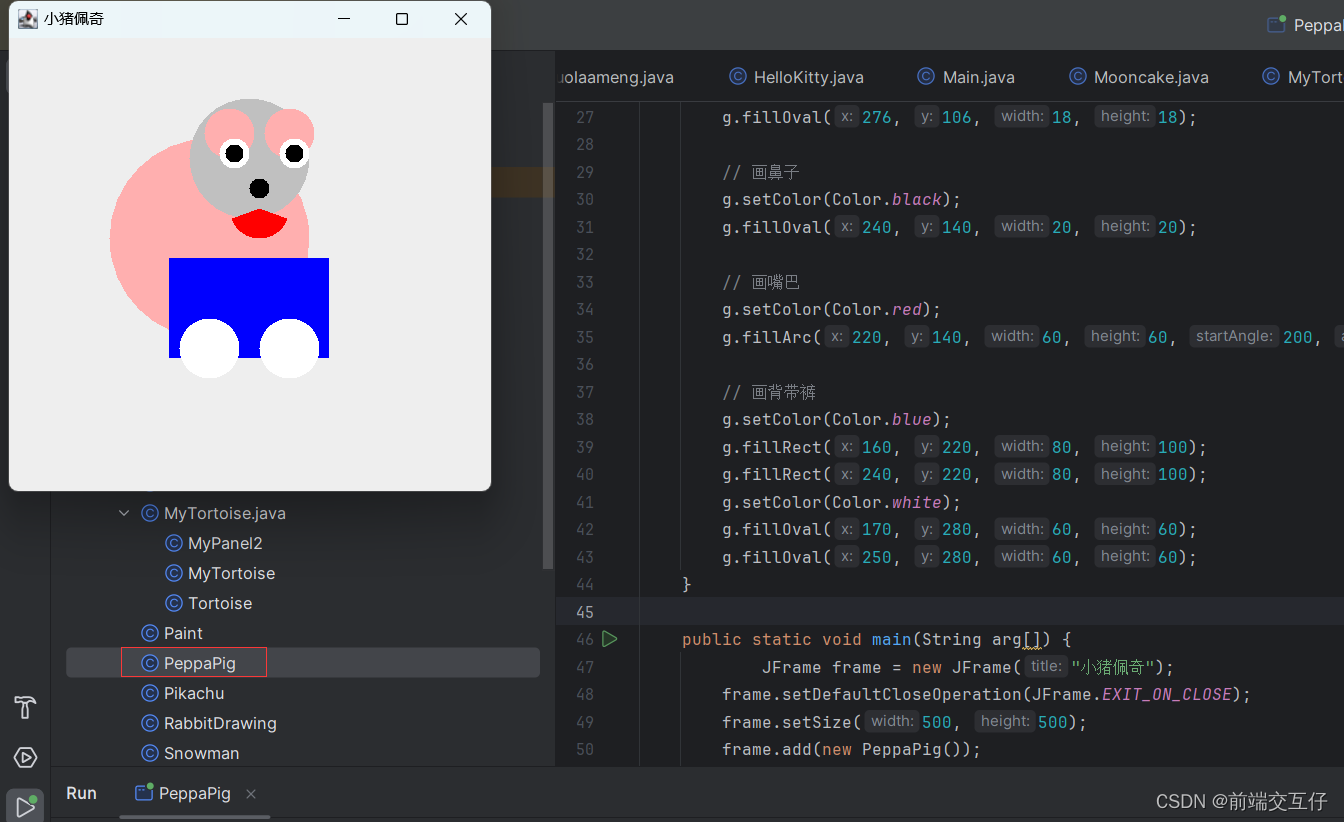Click the Run panel horizontal scrollbar

pos(195,817)
